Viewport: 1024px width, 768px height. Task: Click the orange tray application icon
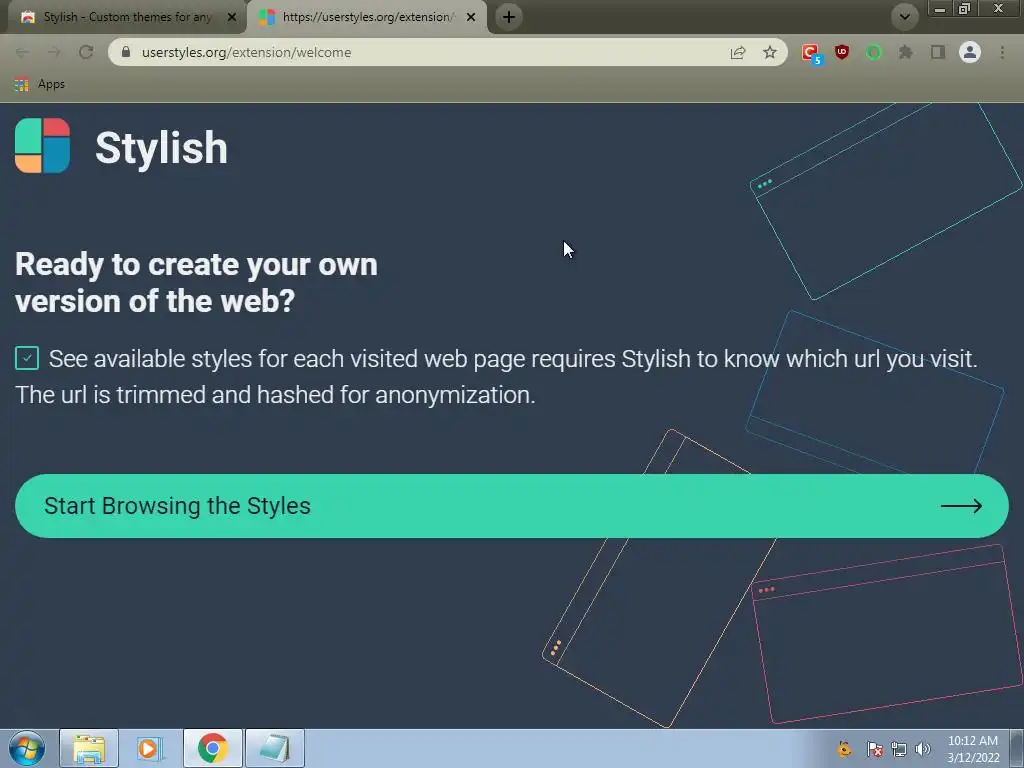point(844,749)
